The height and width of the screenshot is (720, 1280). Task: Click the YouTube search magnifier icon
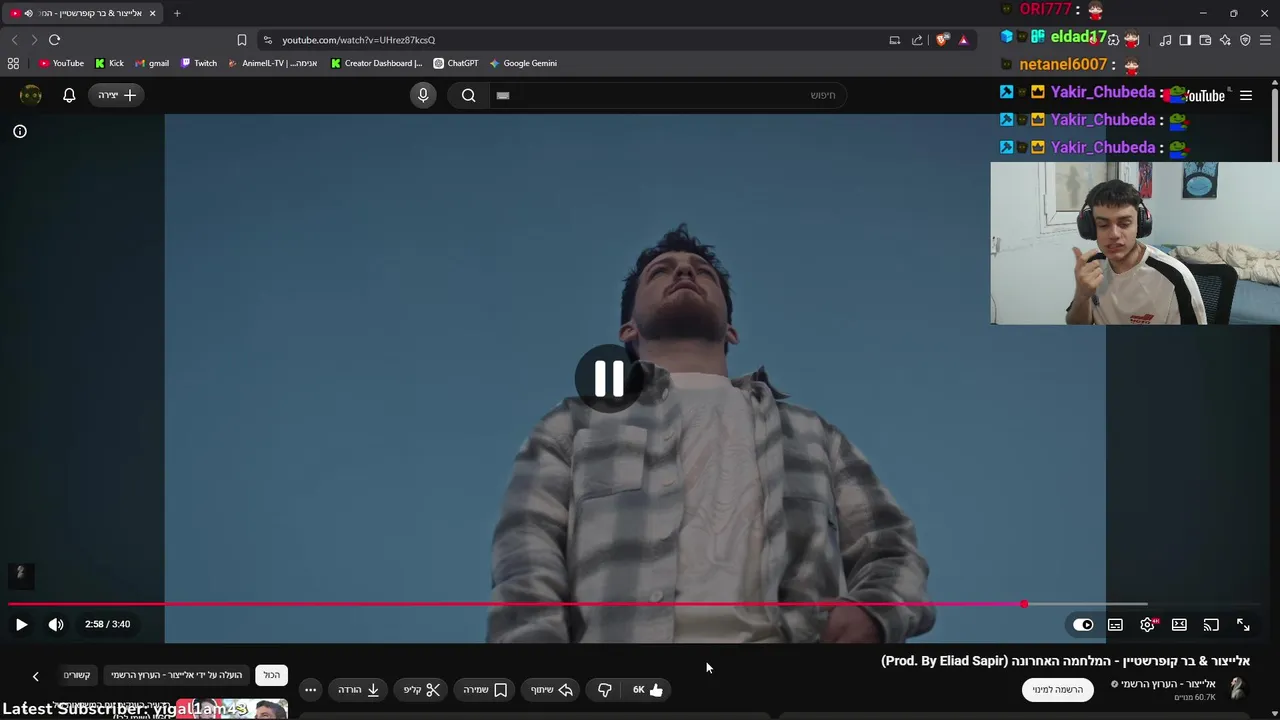click(x=468, y=95)
